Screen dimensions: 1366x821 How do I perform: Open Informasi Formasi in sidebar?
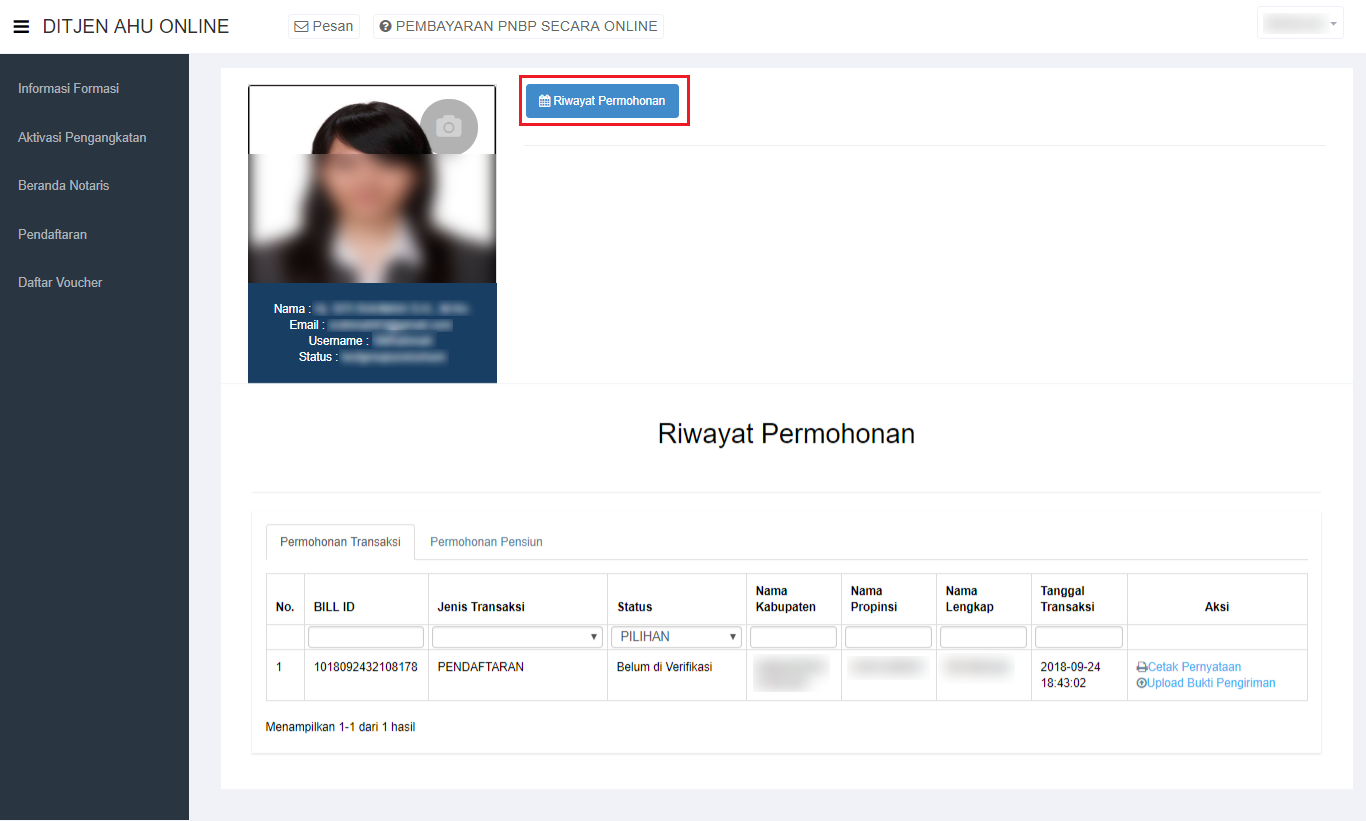point(68,89)
